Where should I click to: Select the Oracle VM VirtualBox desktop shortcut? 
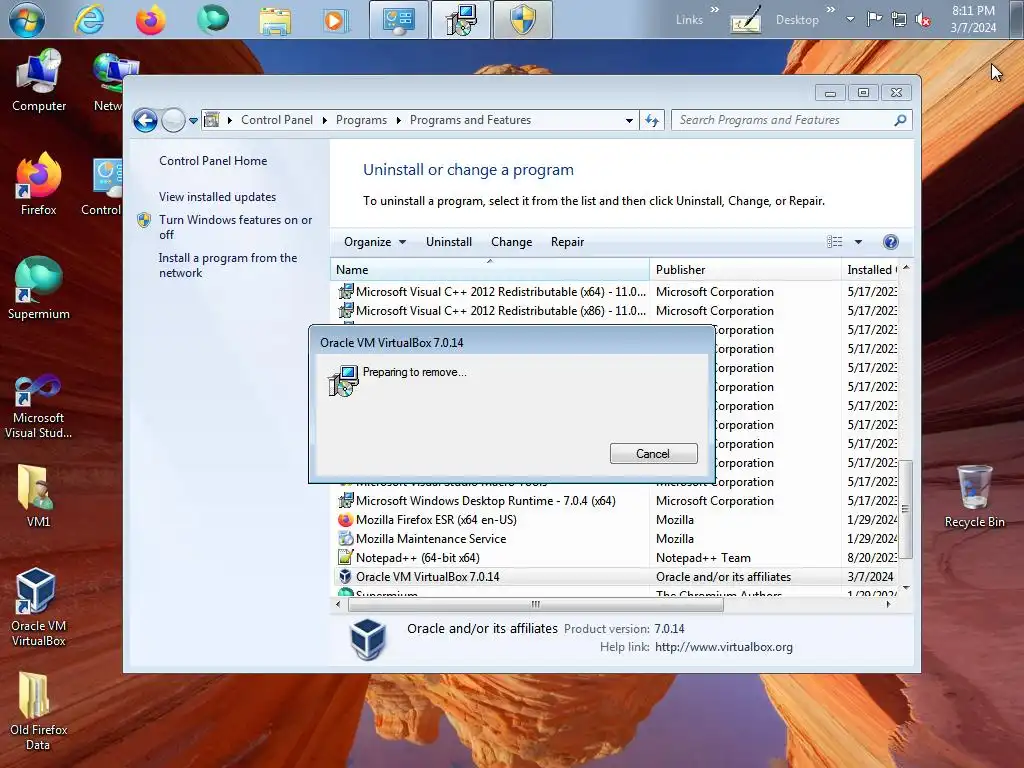[38, 607]
